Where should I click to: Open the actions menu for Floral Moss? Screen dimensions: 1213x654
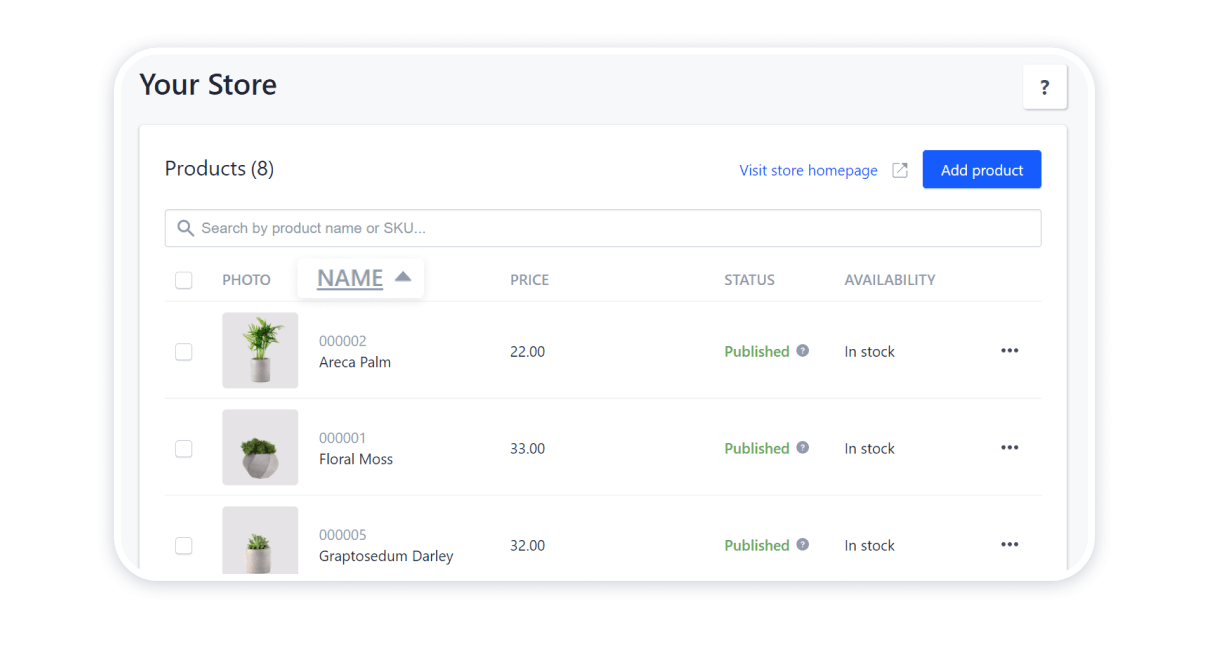tap(1009, 448)
